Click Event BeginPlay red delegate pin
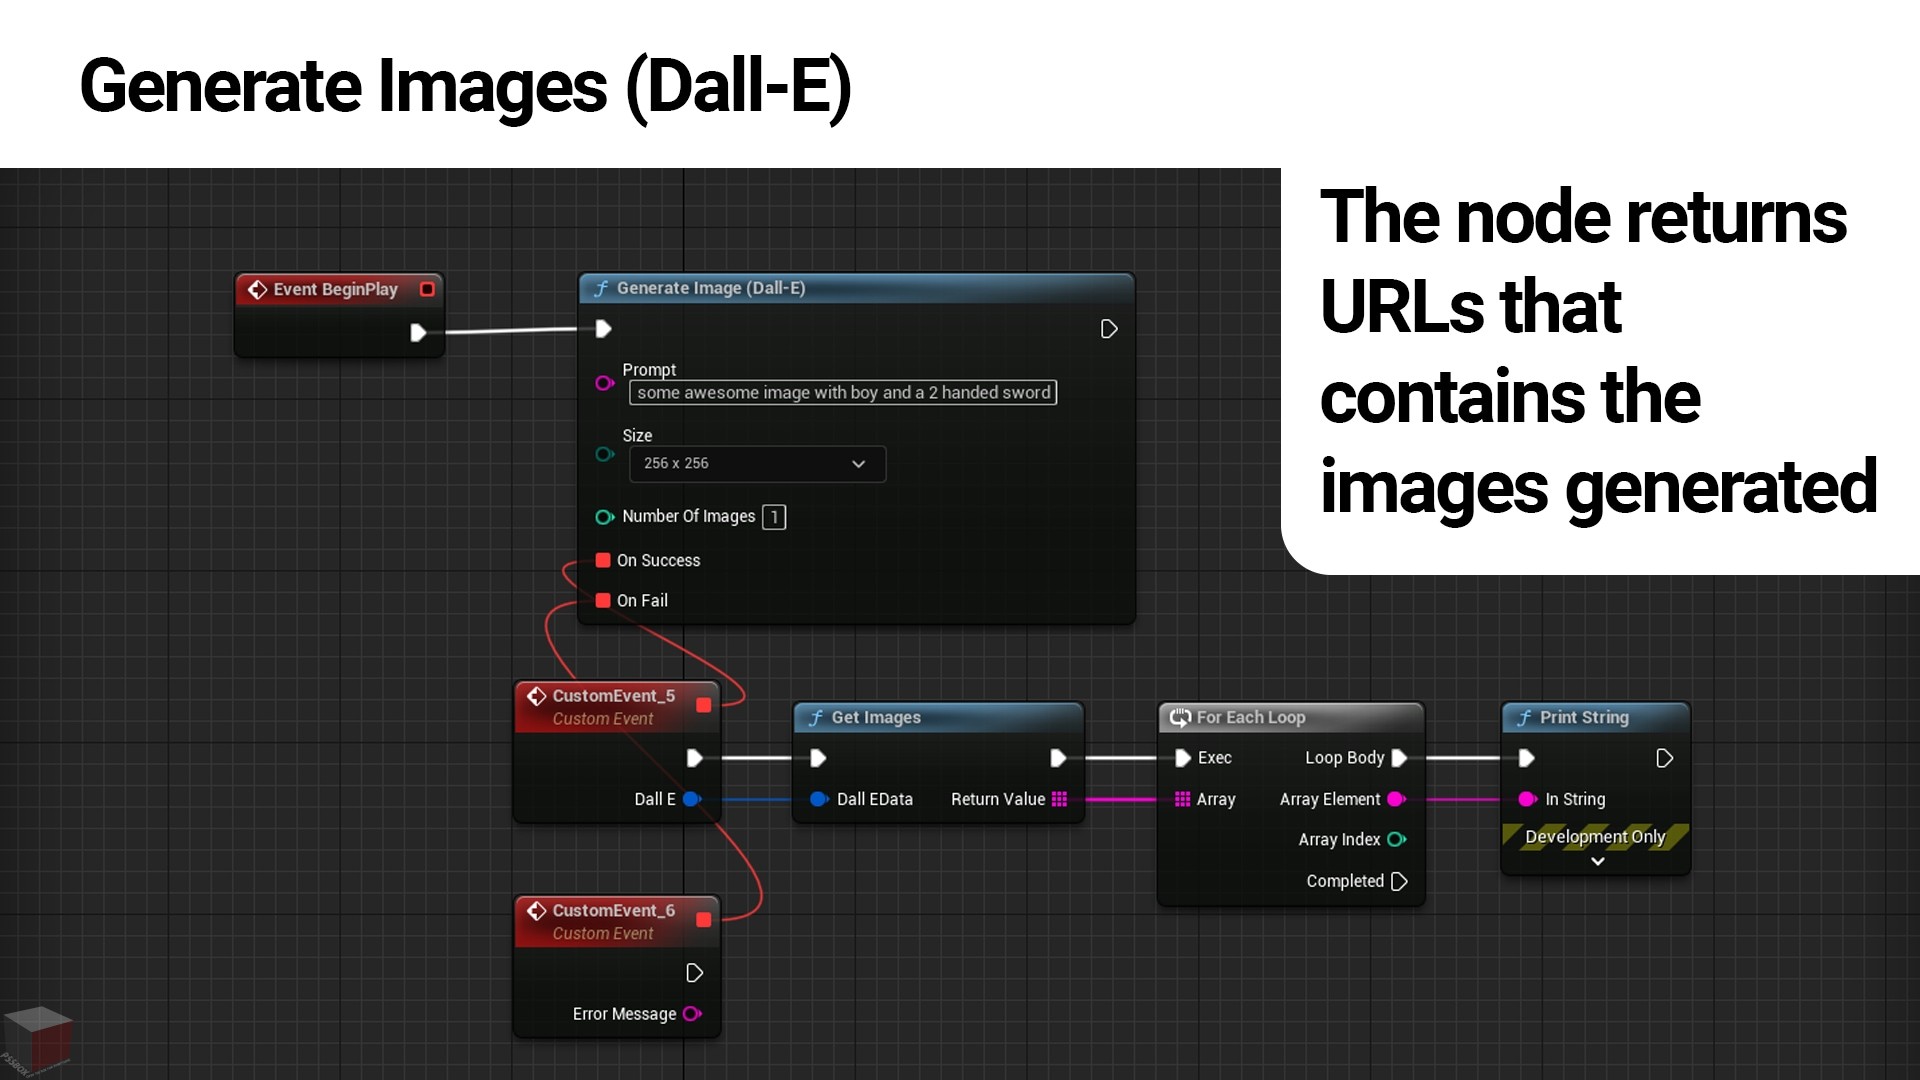Screen dimensions: 1920x1080 coord(427,289)
